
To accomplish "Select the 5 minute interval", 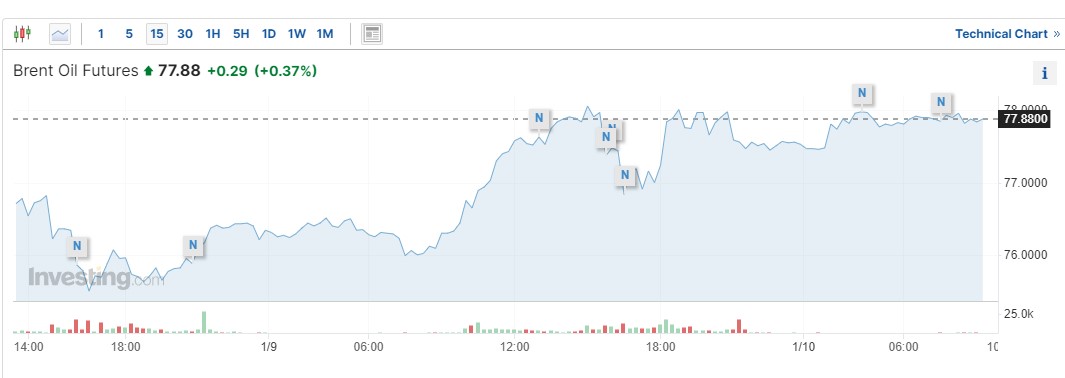I will point(129,33).
